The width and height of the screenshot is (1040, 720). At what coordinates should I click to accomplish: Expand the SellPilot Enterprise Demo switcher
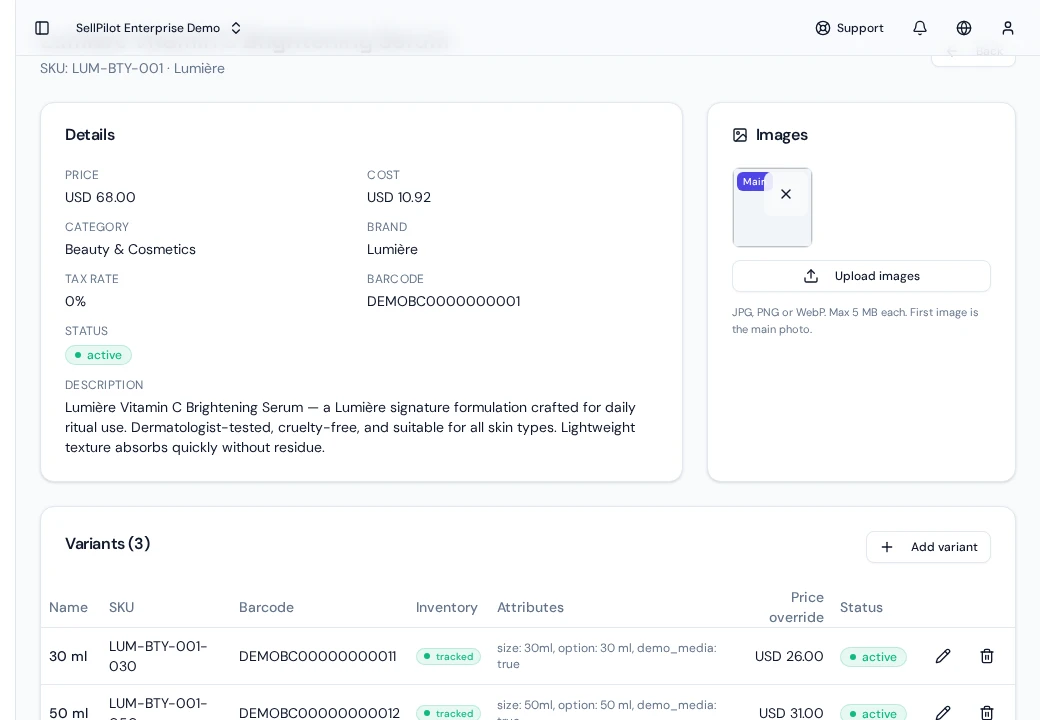[159, 28]
